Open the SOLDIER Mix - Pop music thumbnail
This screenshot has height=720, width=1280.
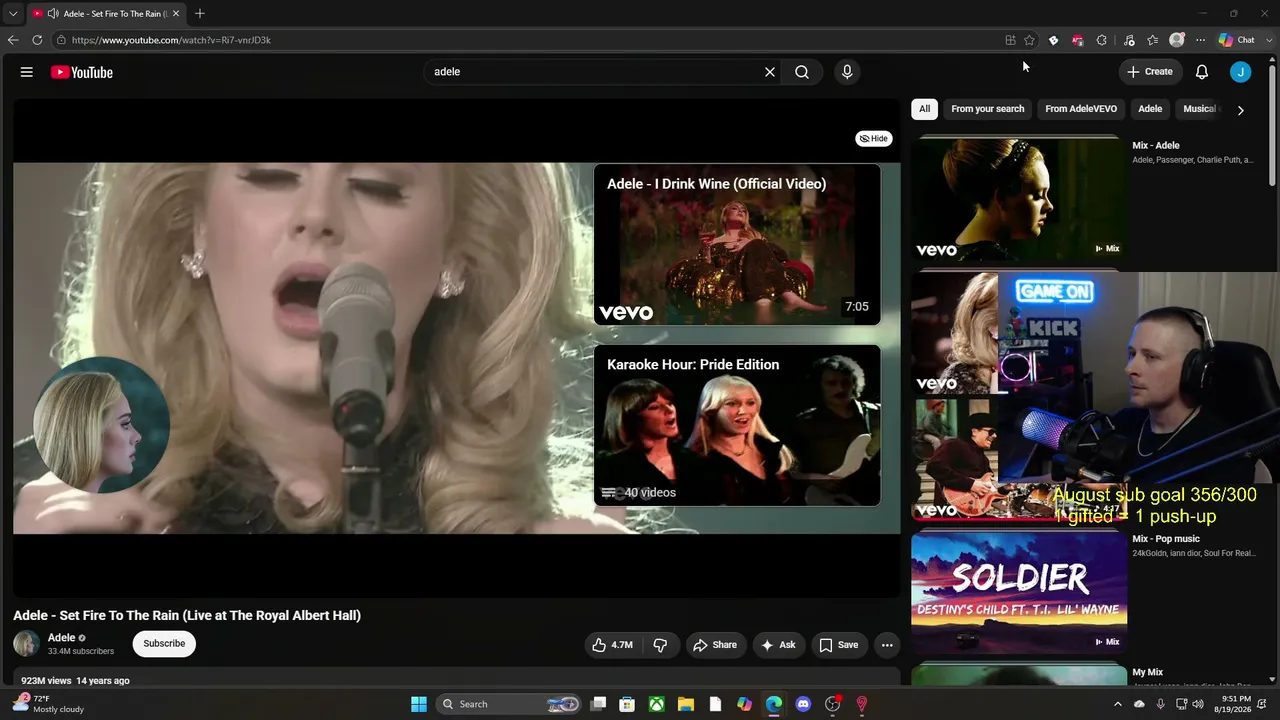click(1019, 592)
